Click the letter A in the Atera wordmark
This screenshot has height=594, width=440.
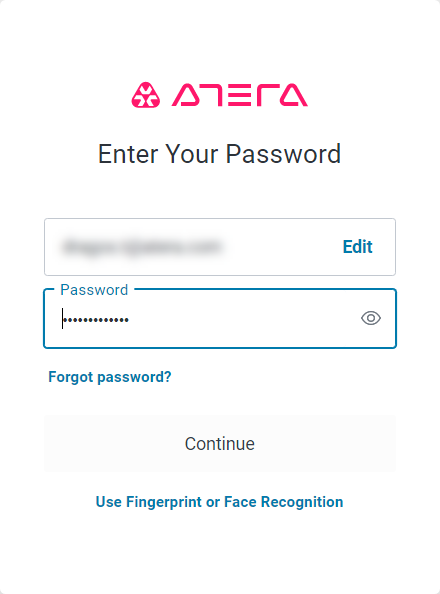tap(186, 95)
